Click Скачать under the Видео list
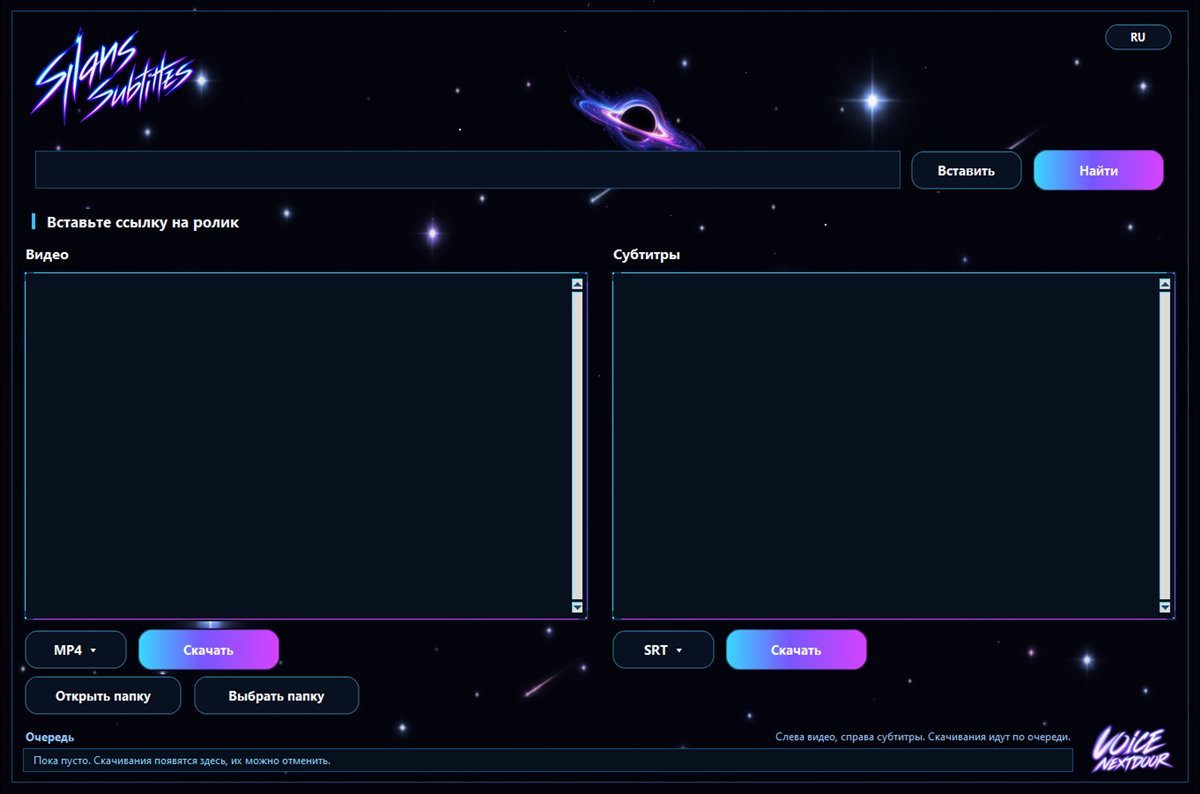 click(x=208, y=650)
